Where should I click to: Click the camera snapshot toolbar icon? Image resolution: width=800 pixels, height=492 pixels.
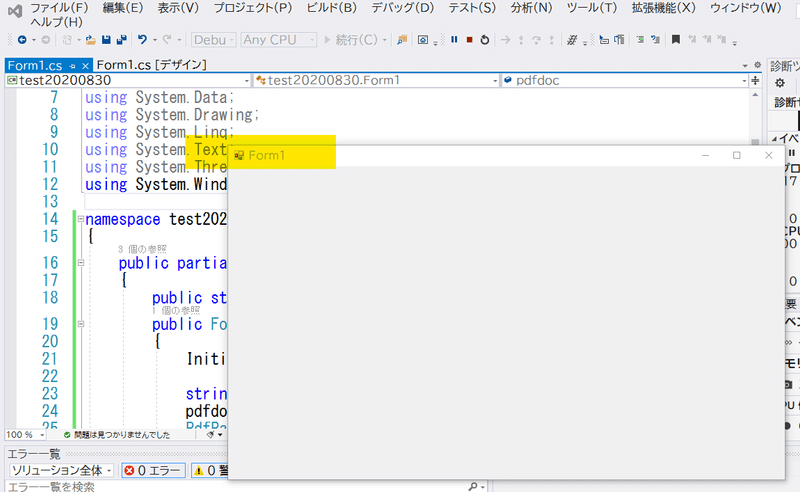[x=422, y=39]
